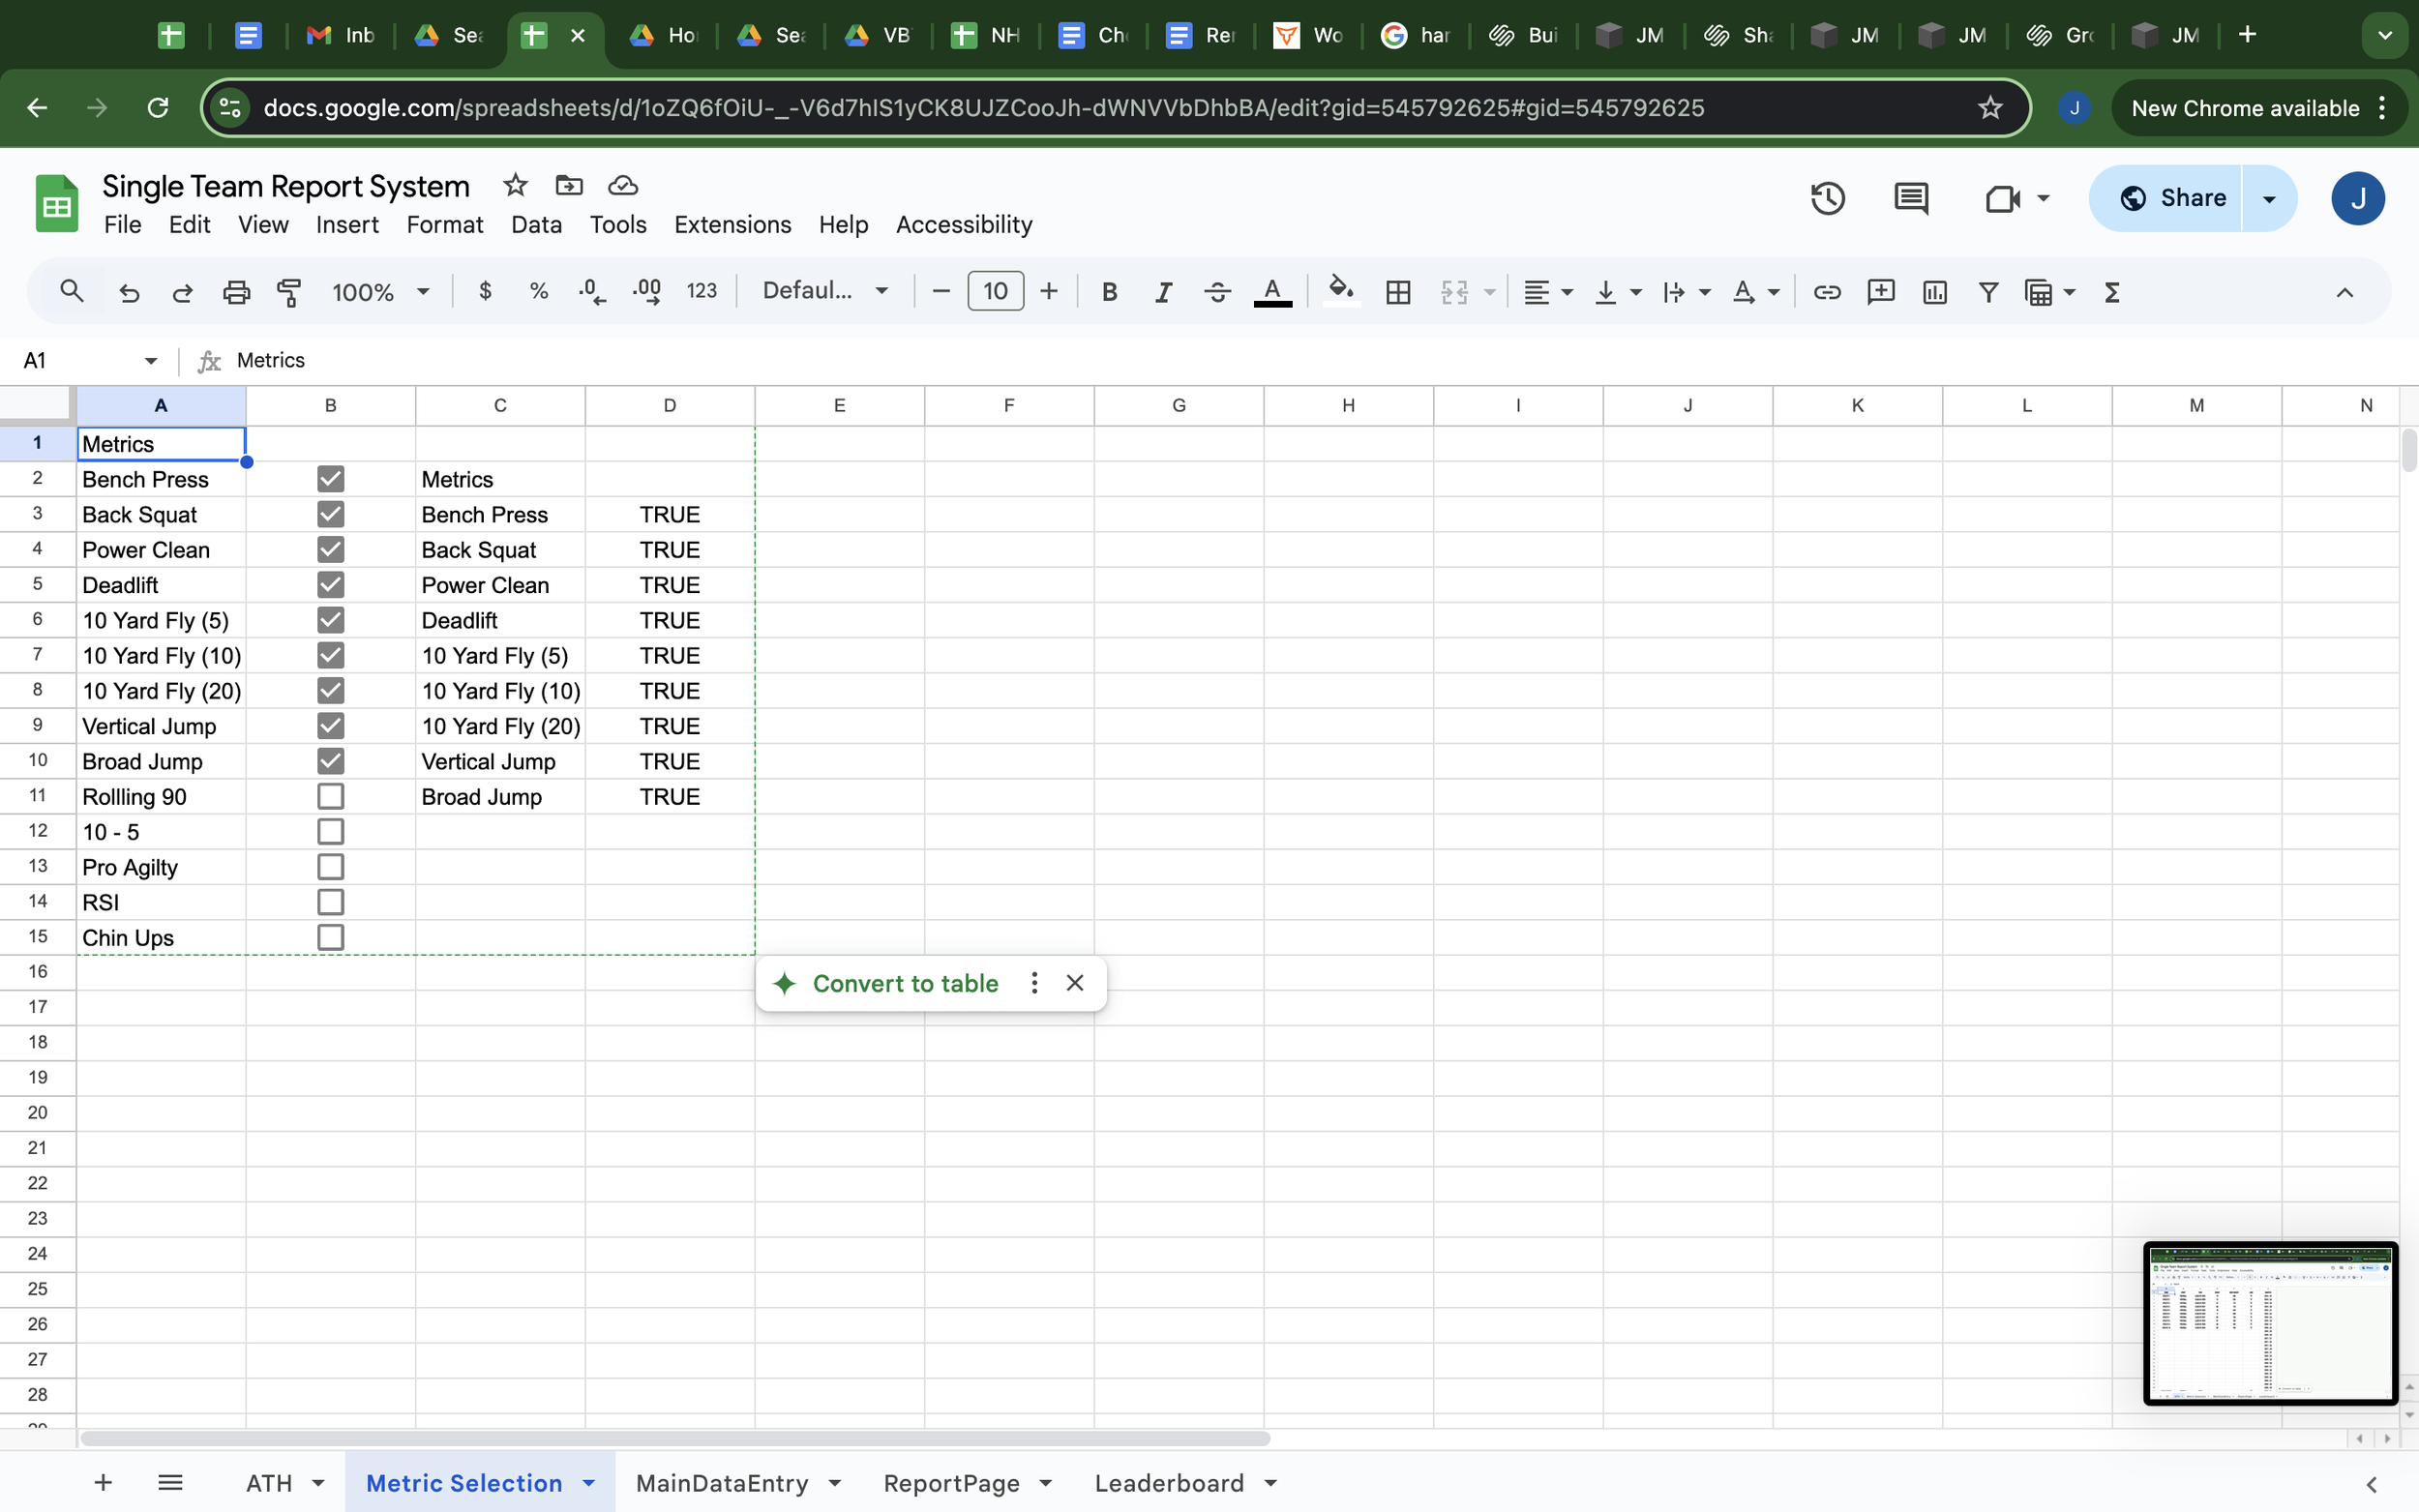Check the Rollling 90 checkbox

pyautogui.click(x=331, y=796)
